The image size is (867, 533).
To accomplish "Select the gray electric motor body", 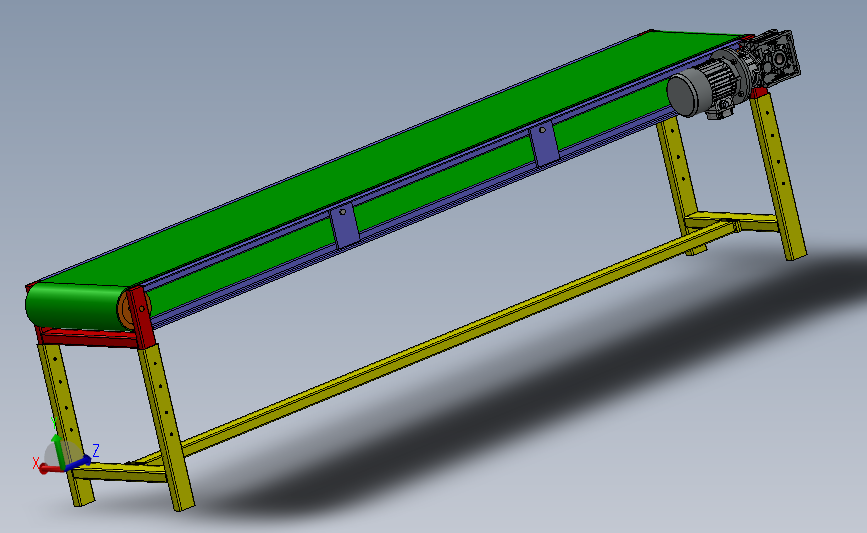I will pyautogui.click(x=707, y=88).
